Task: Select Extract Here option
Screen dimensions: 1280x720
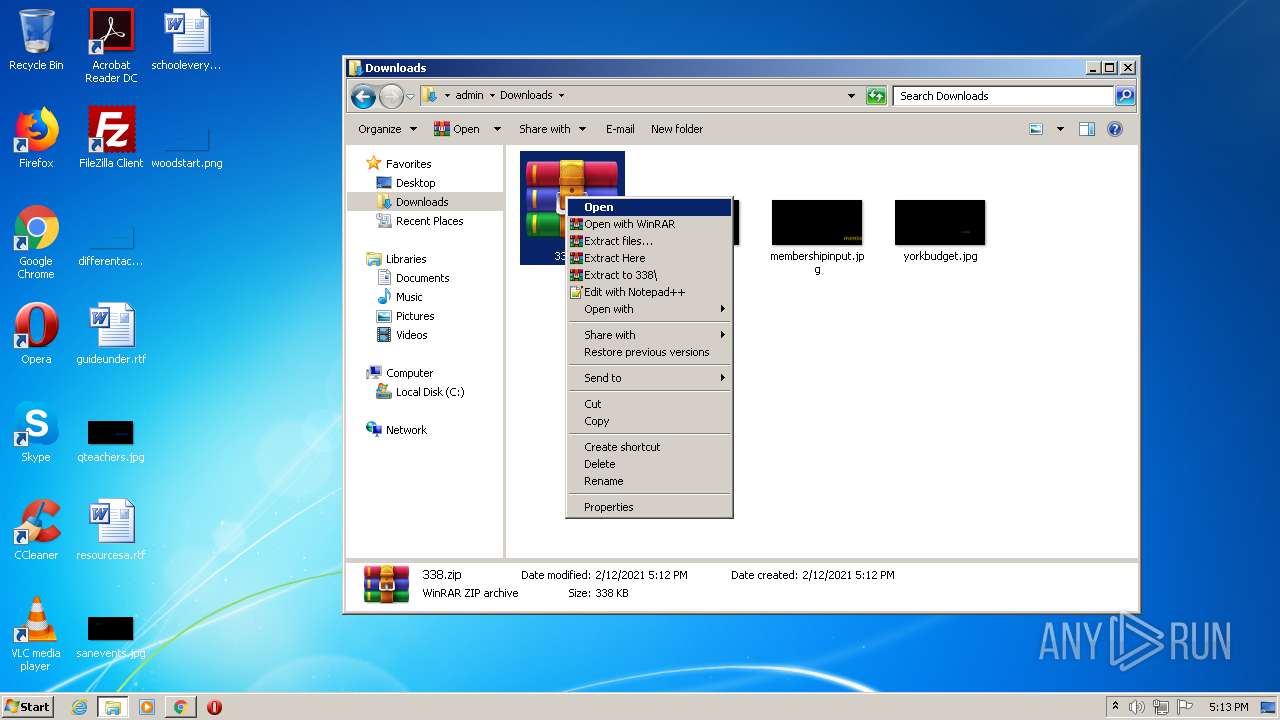Action: [649, 258]
